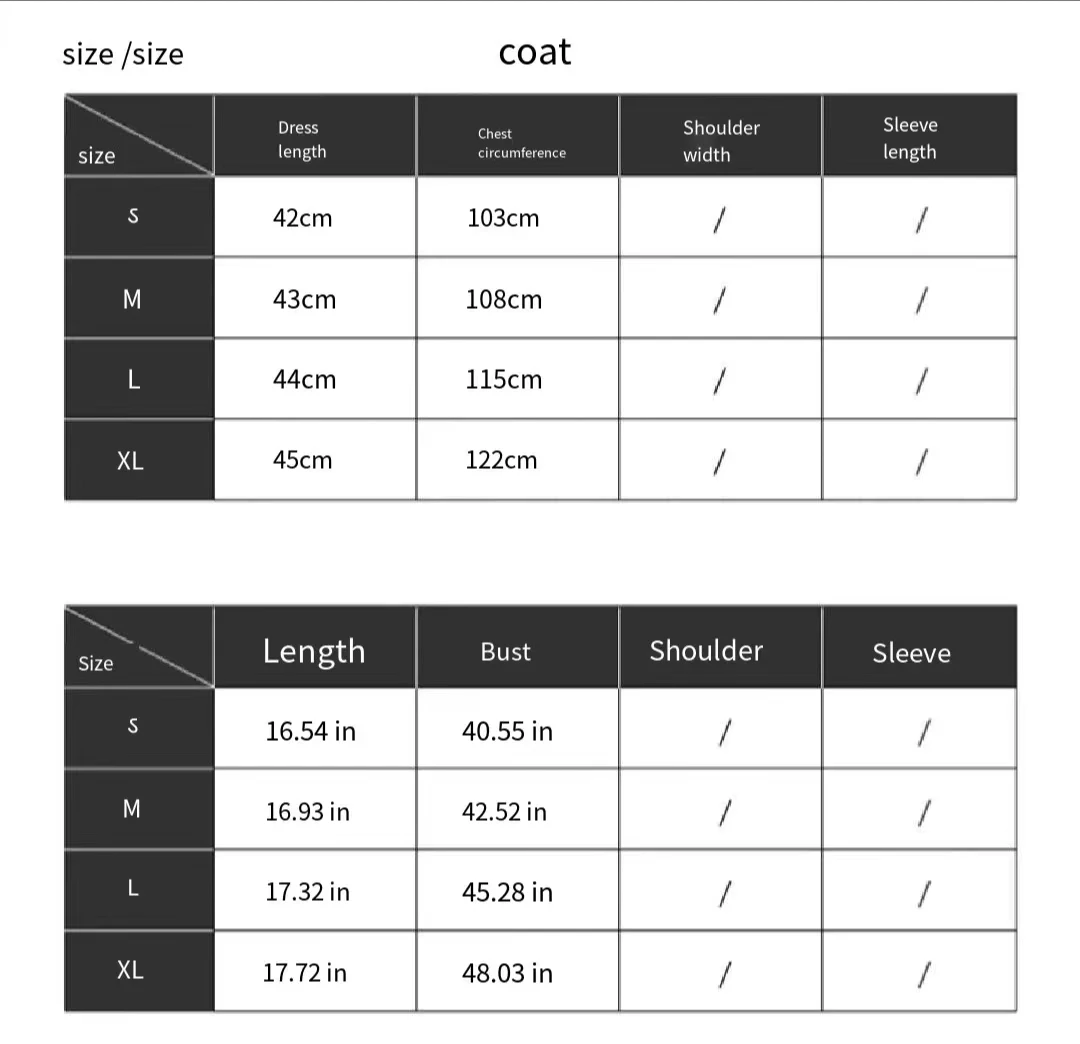
Task: Select the 115cm chest circumference cell
Action: (503, 380)
